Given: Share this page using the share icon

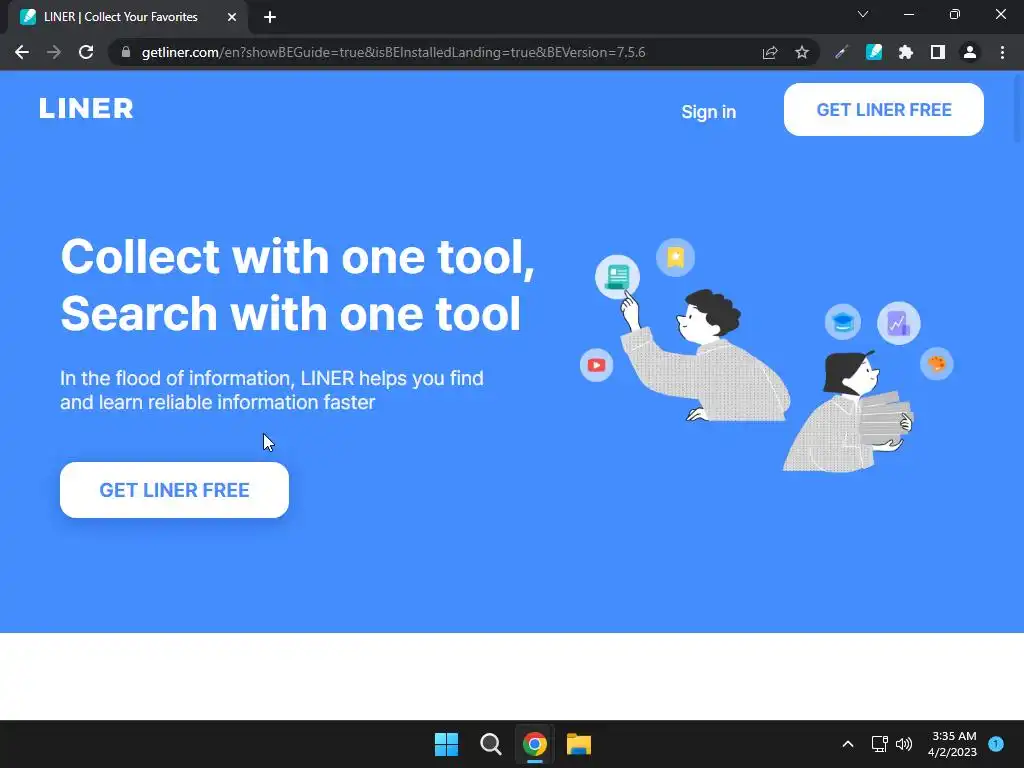Looking at the screenshot, I should tap(770, 52).
